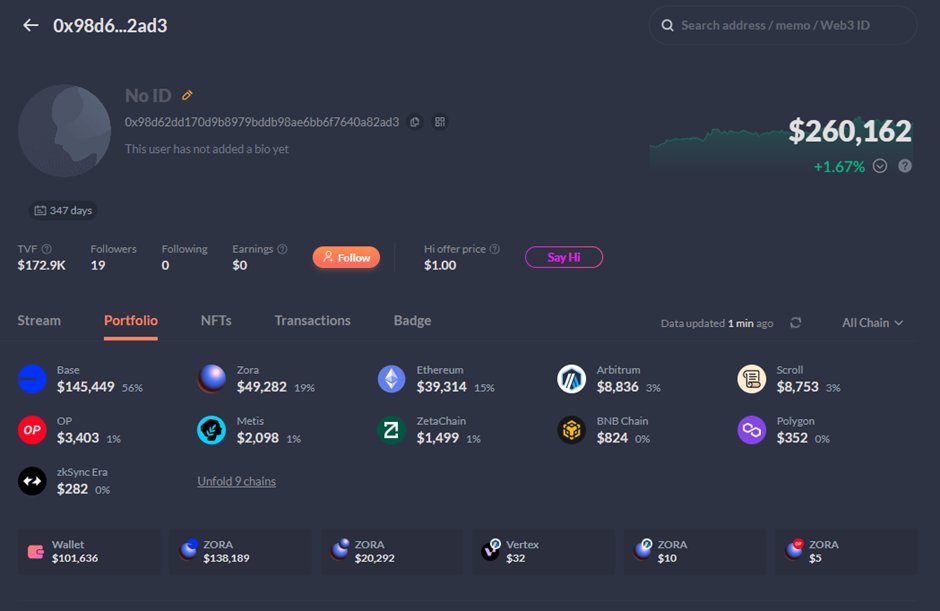
Task: Click the Following count 0
Action: tap(165, 265)
